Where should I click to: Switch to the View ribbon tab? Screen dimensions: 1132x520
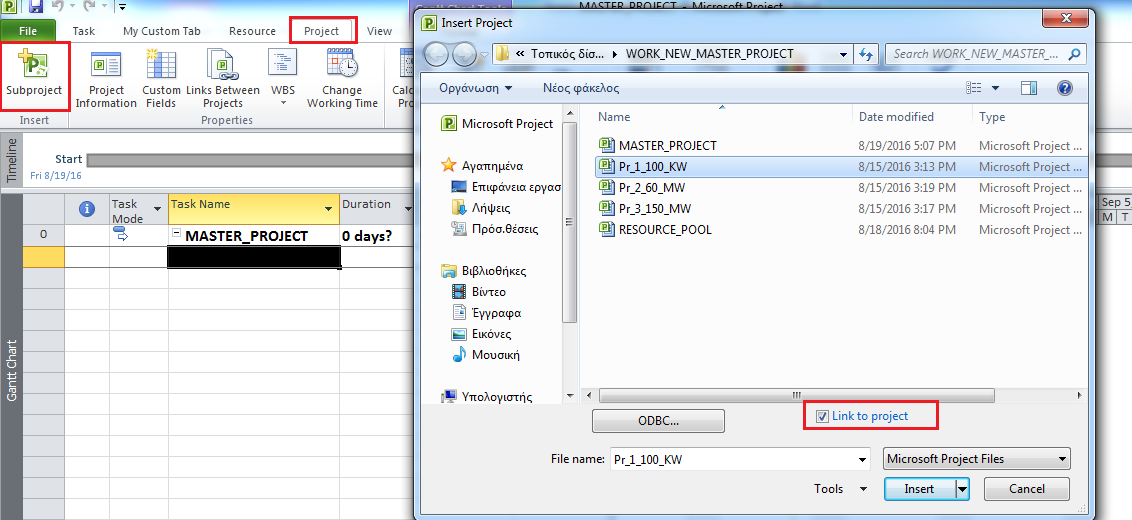tap(379, 31)
